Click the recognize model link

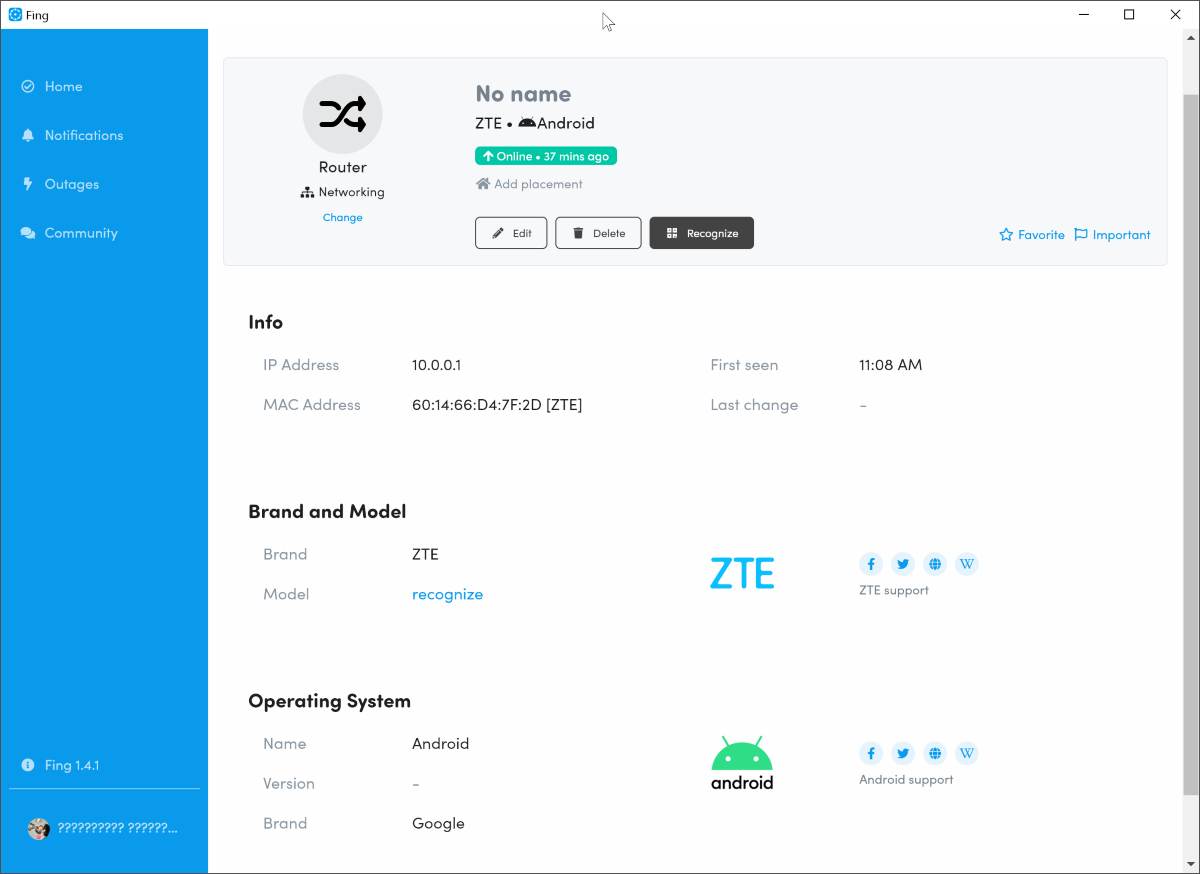click(x=447, y=594)
